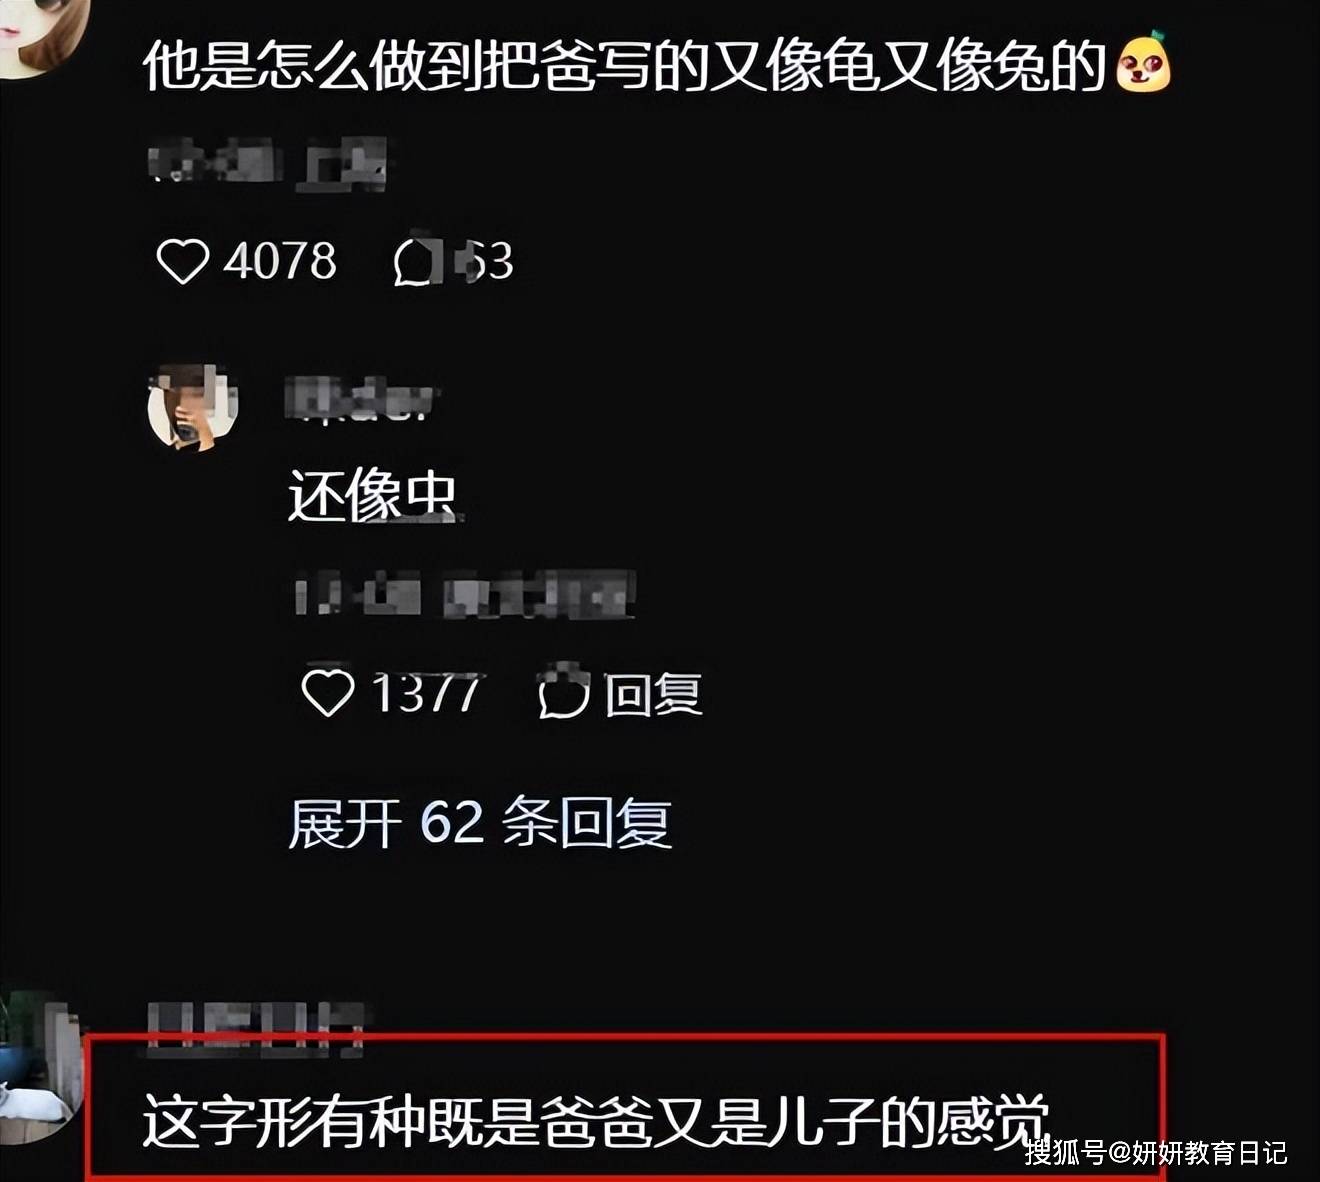This screenshot has height=1182, width=1320.
Task: Click the blurred username above 还像虫
Action: point(362,400)
